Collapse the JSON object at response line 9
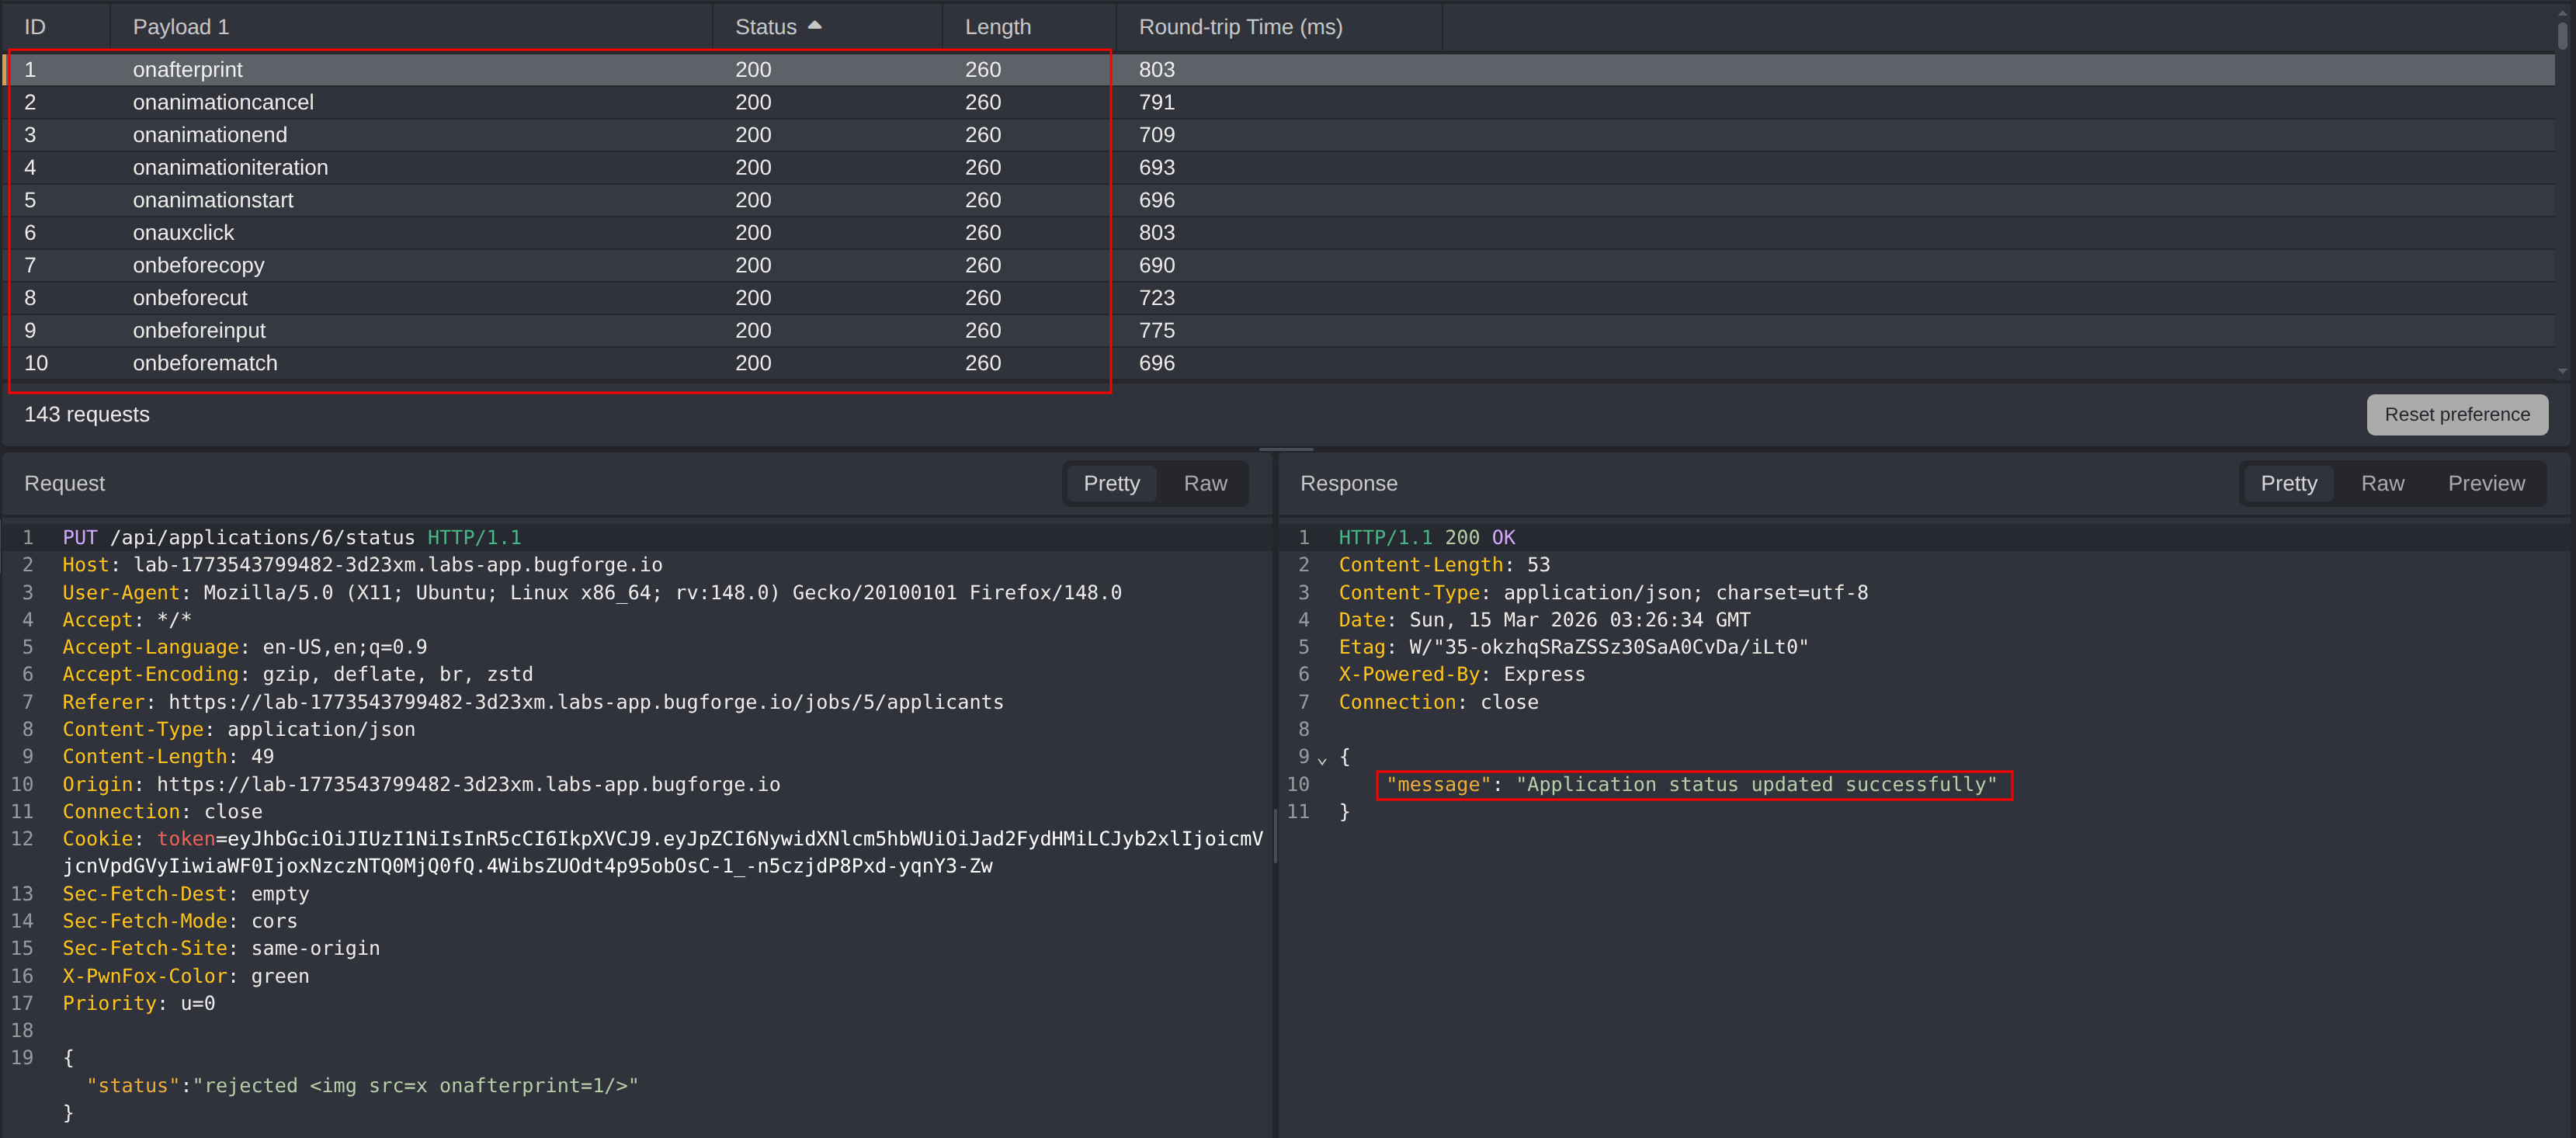 (1322, 760)
